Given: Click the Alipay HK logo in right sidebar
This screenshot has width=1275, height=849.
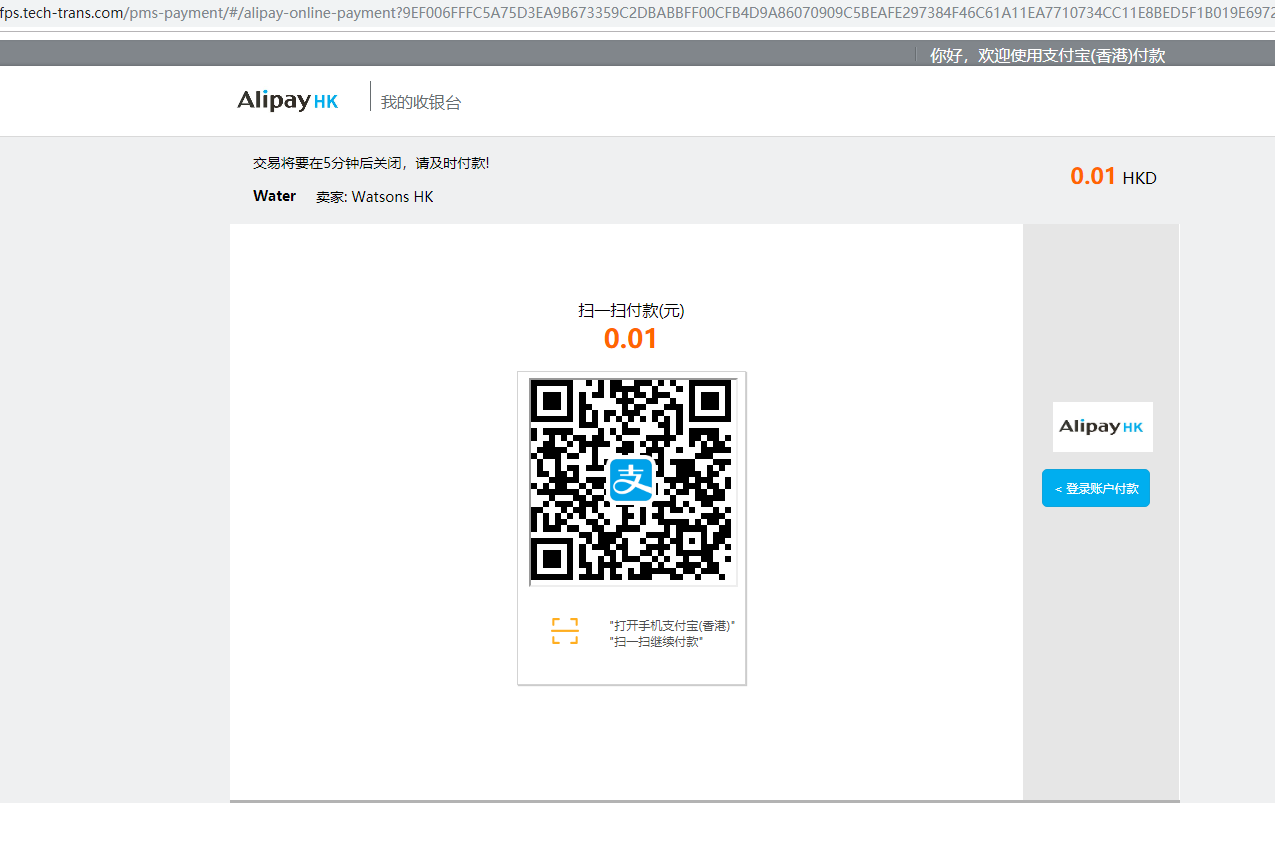Looking at the screenshot, I should click(1102, 427).
